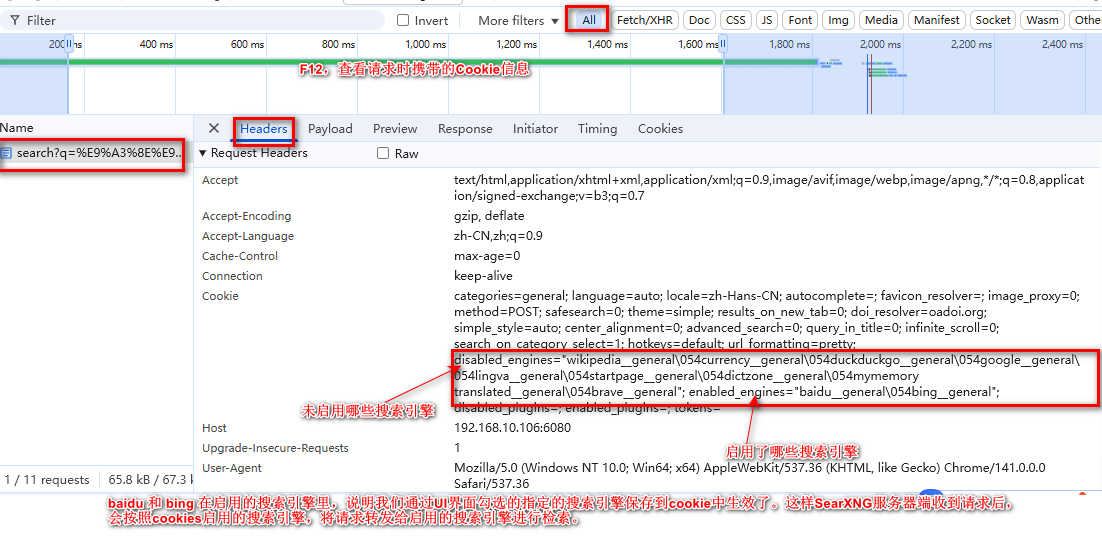Switch to the Cookies tab
Image resolution: width=1102 pixels, height=539 pixels.
click(x=661, y=129)
